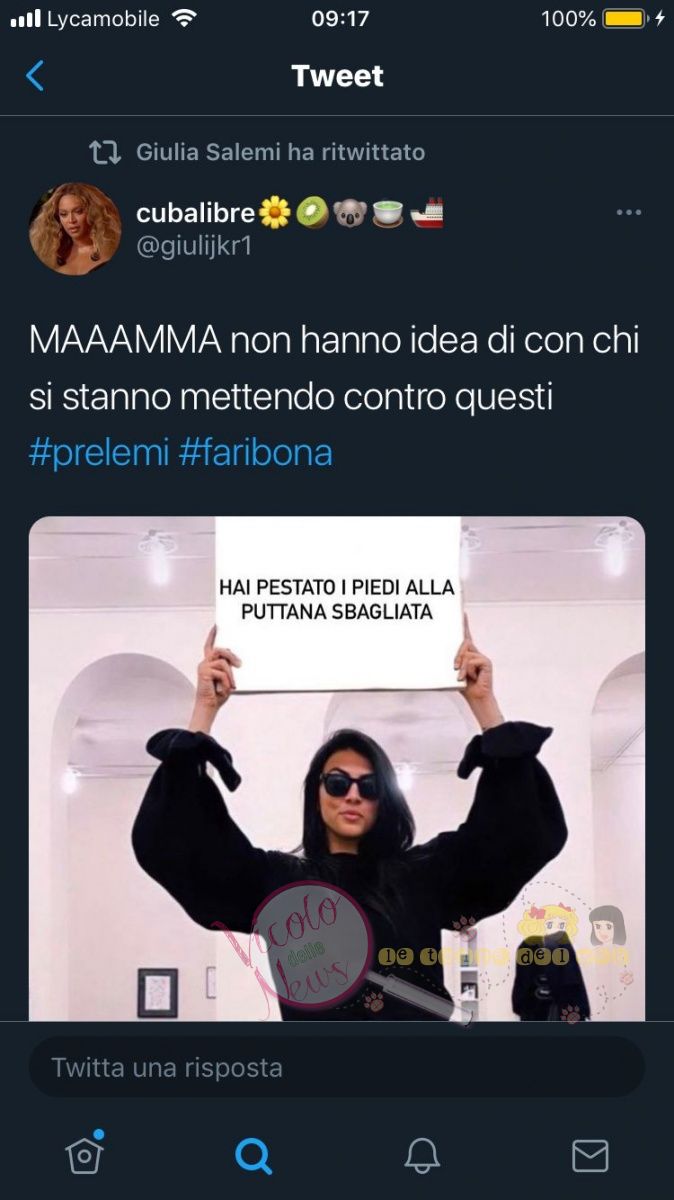
Task: Open Messages via the envelope icon
Action: point(590,1156)
